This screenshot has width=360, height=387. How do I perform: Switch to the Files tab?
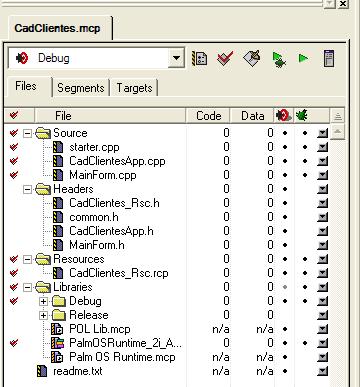[26, 86]
